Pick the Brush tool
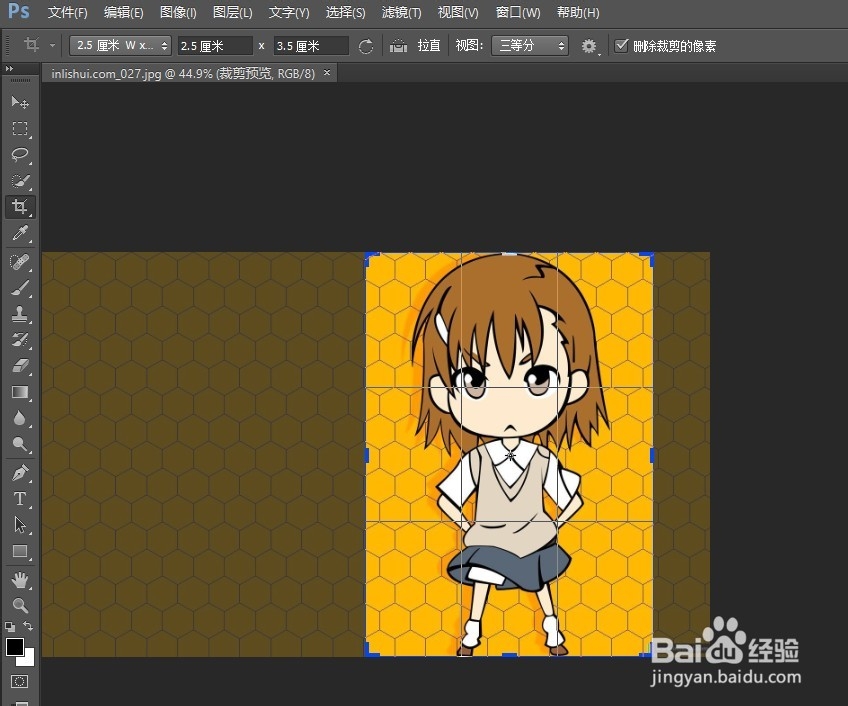This screenshot has height=706, width=848. click(x=19, y=286)
